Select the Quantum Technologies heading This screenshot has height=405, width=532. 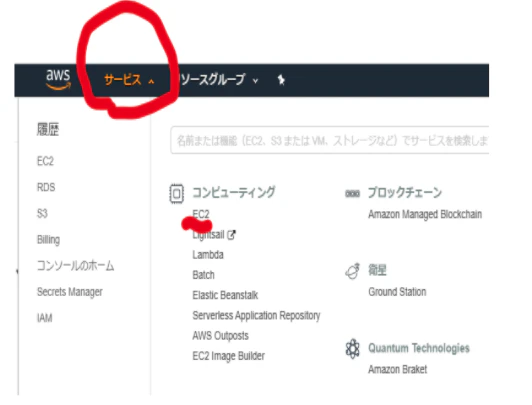[x=419, y=348]
